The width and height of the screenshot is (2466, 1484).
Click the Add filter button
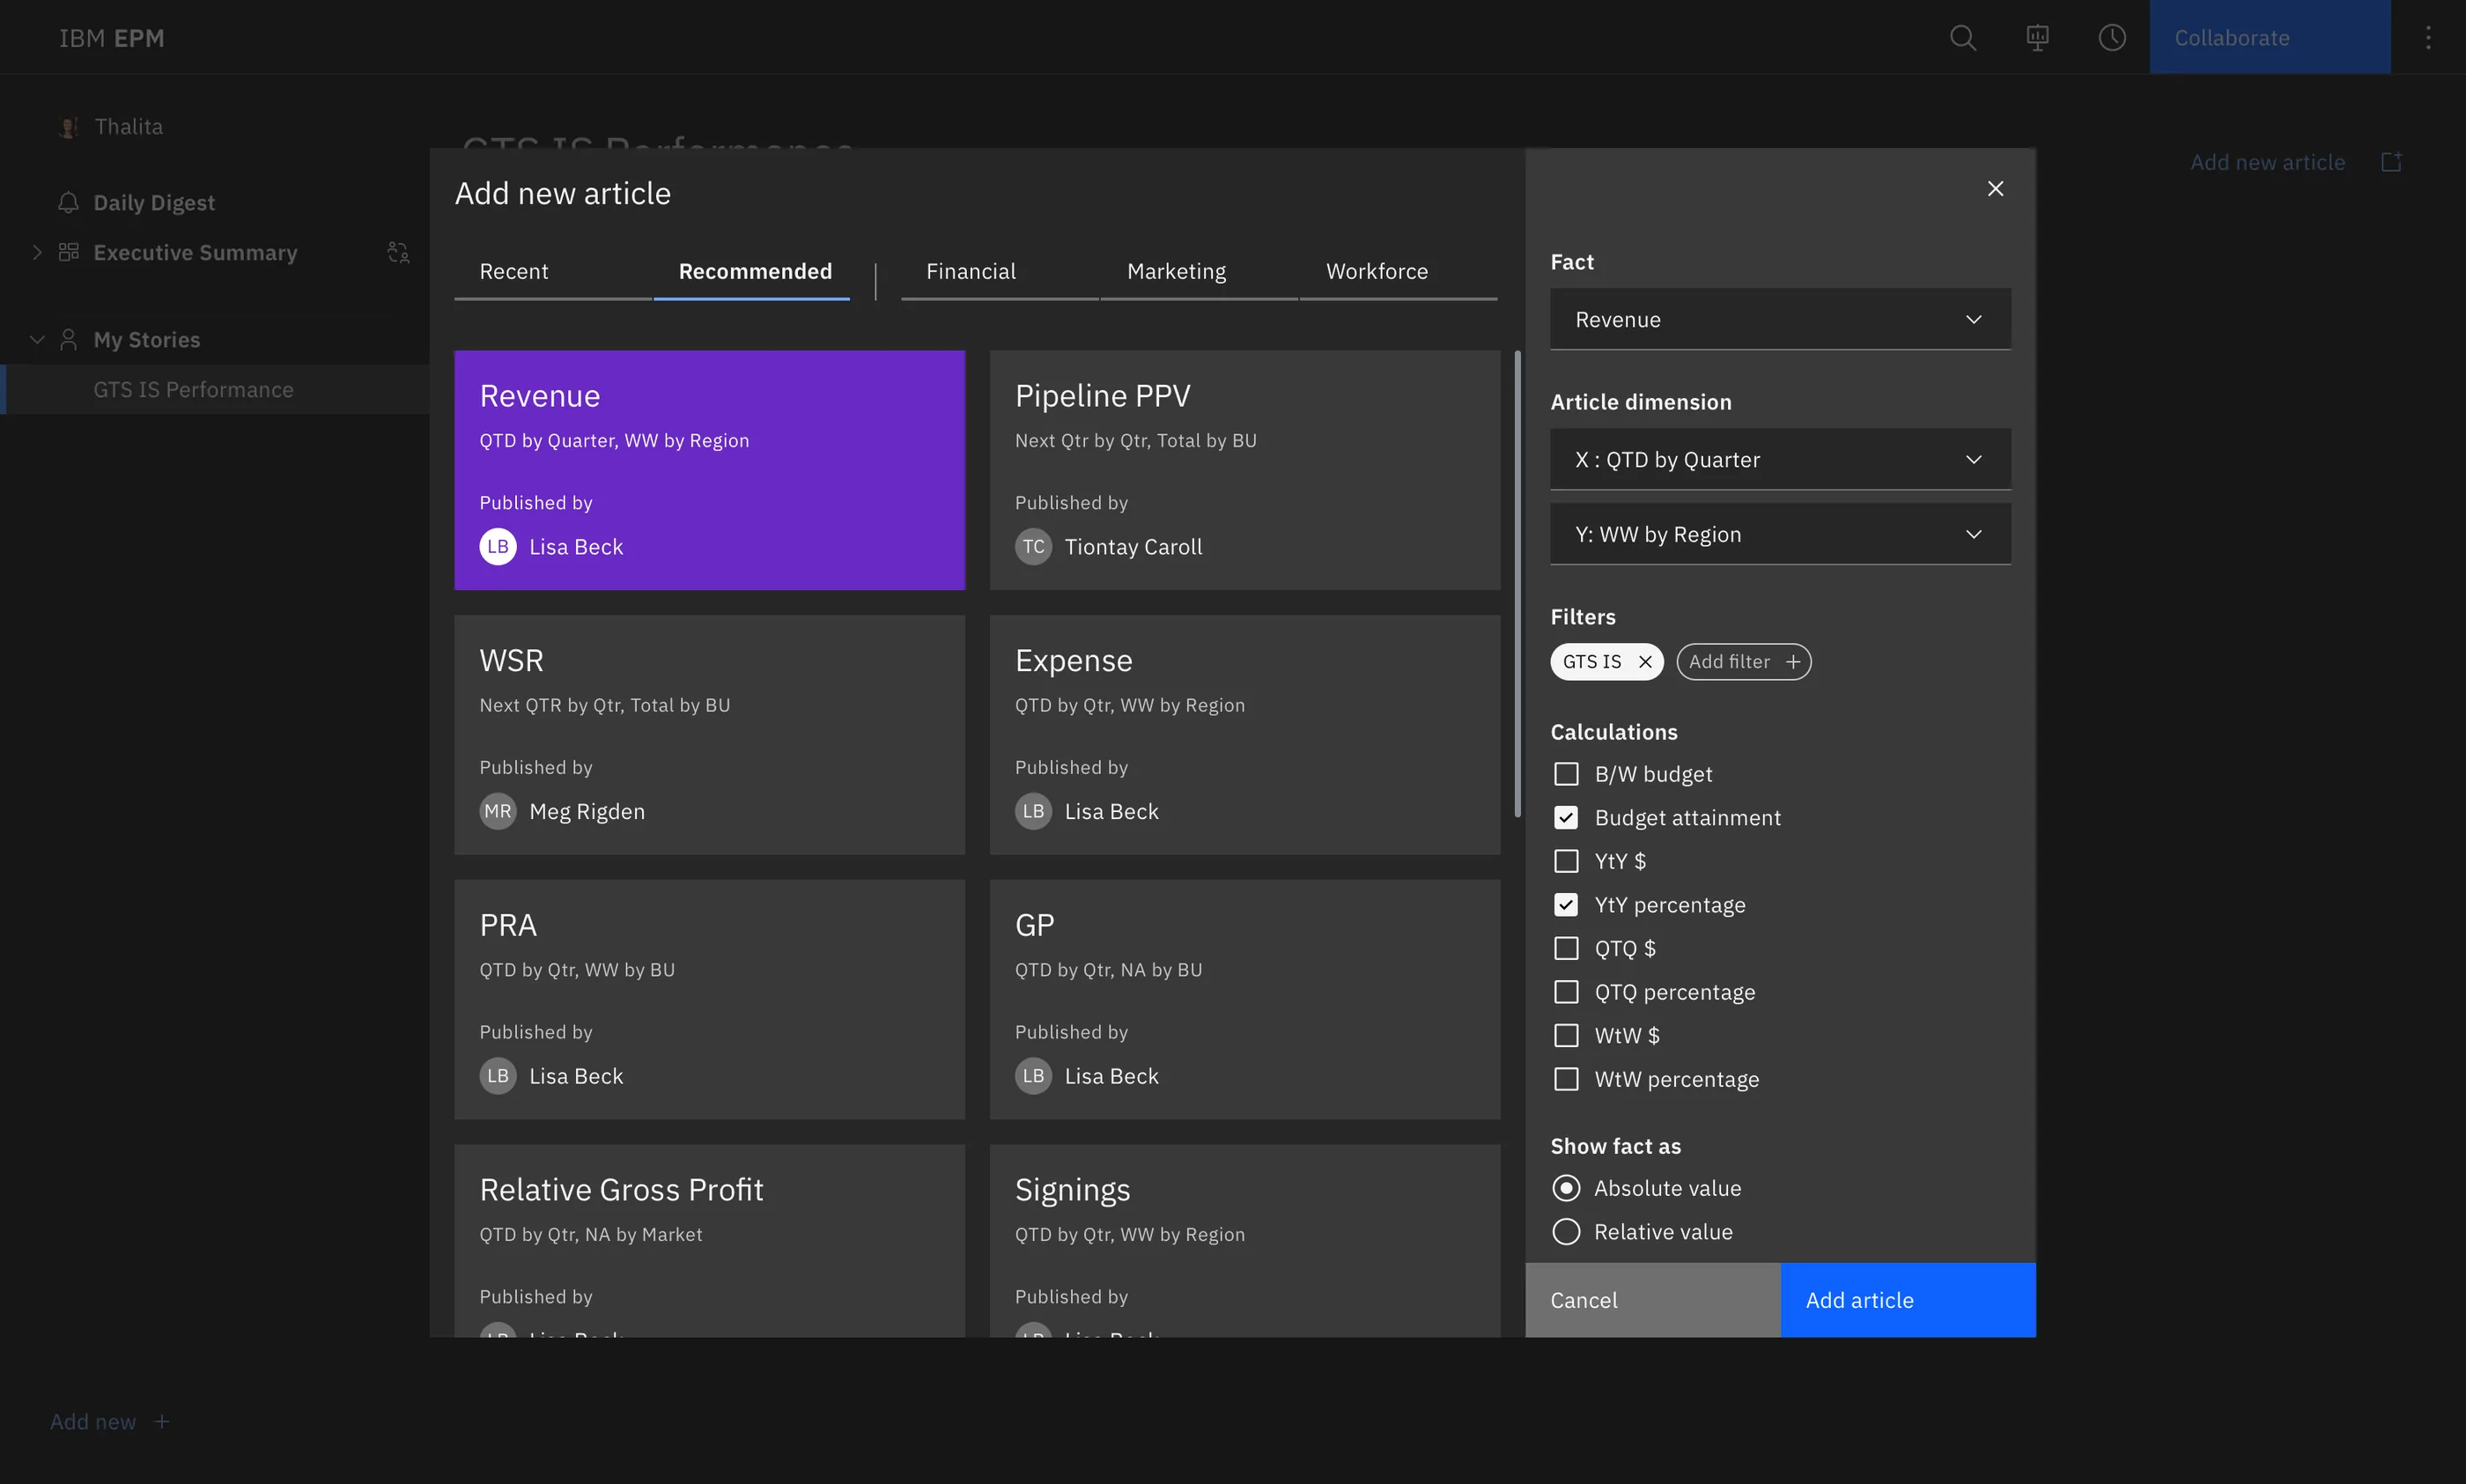pyautogui.click(x=1743, y=662)
